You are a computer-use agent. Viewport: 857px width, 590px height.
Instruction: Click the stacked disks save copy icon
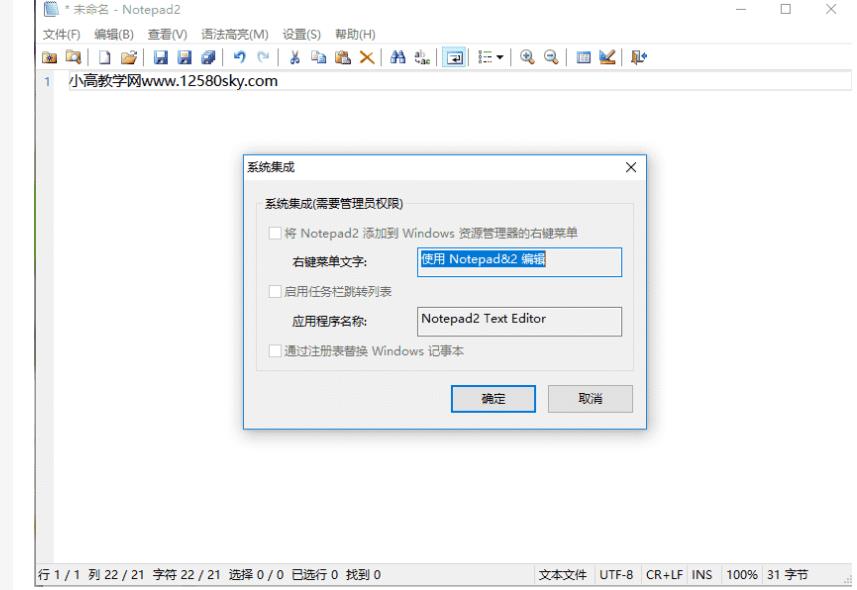coord(208,57)
